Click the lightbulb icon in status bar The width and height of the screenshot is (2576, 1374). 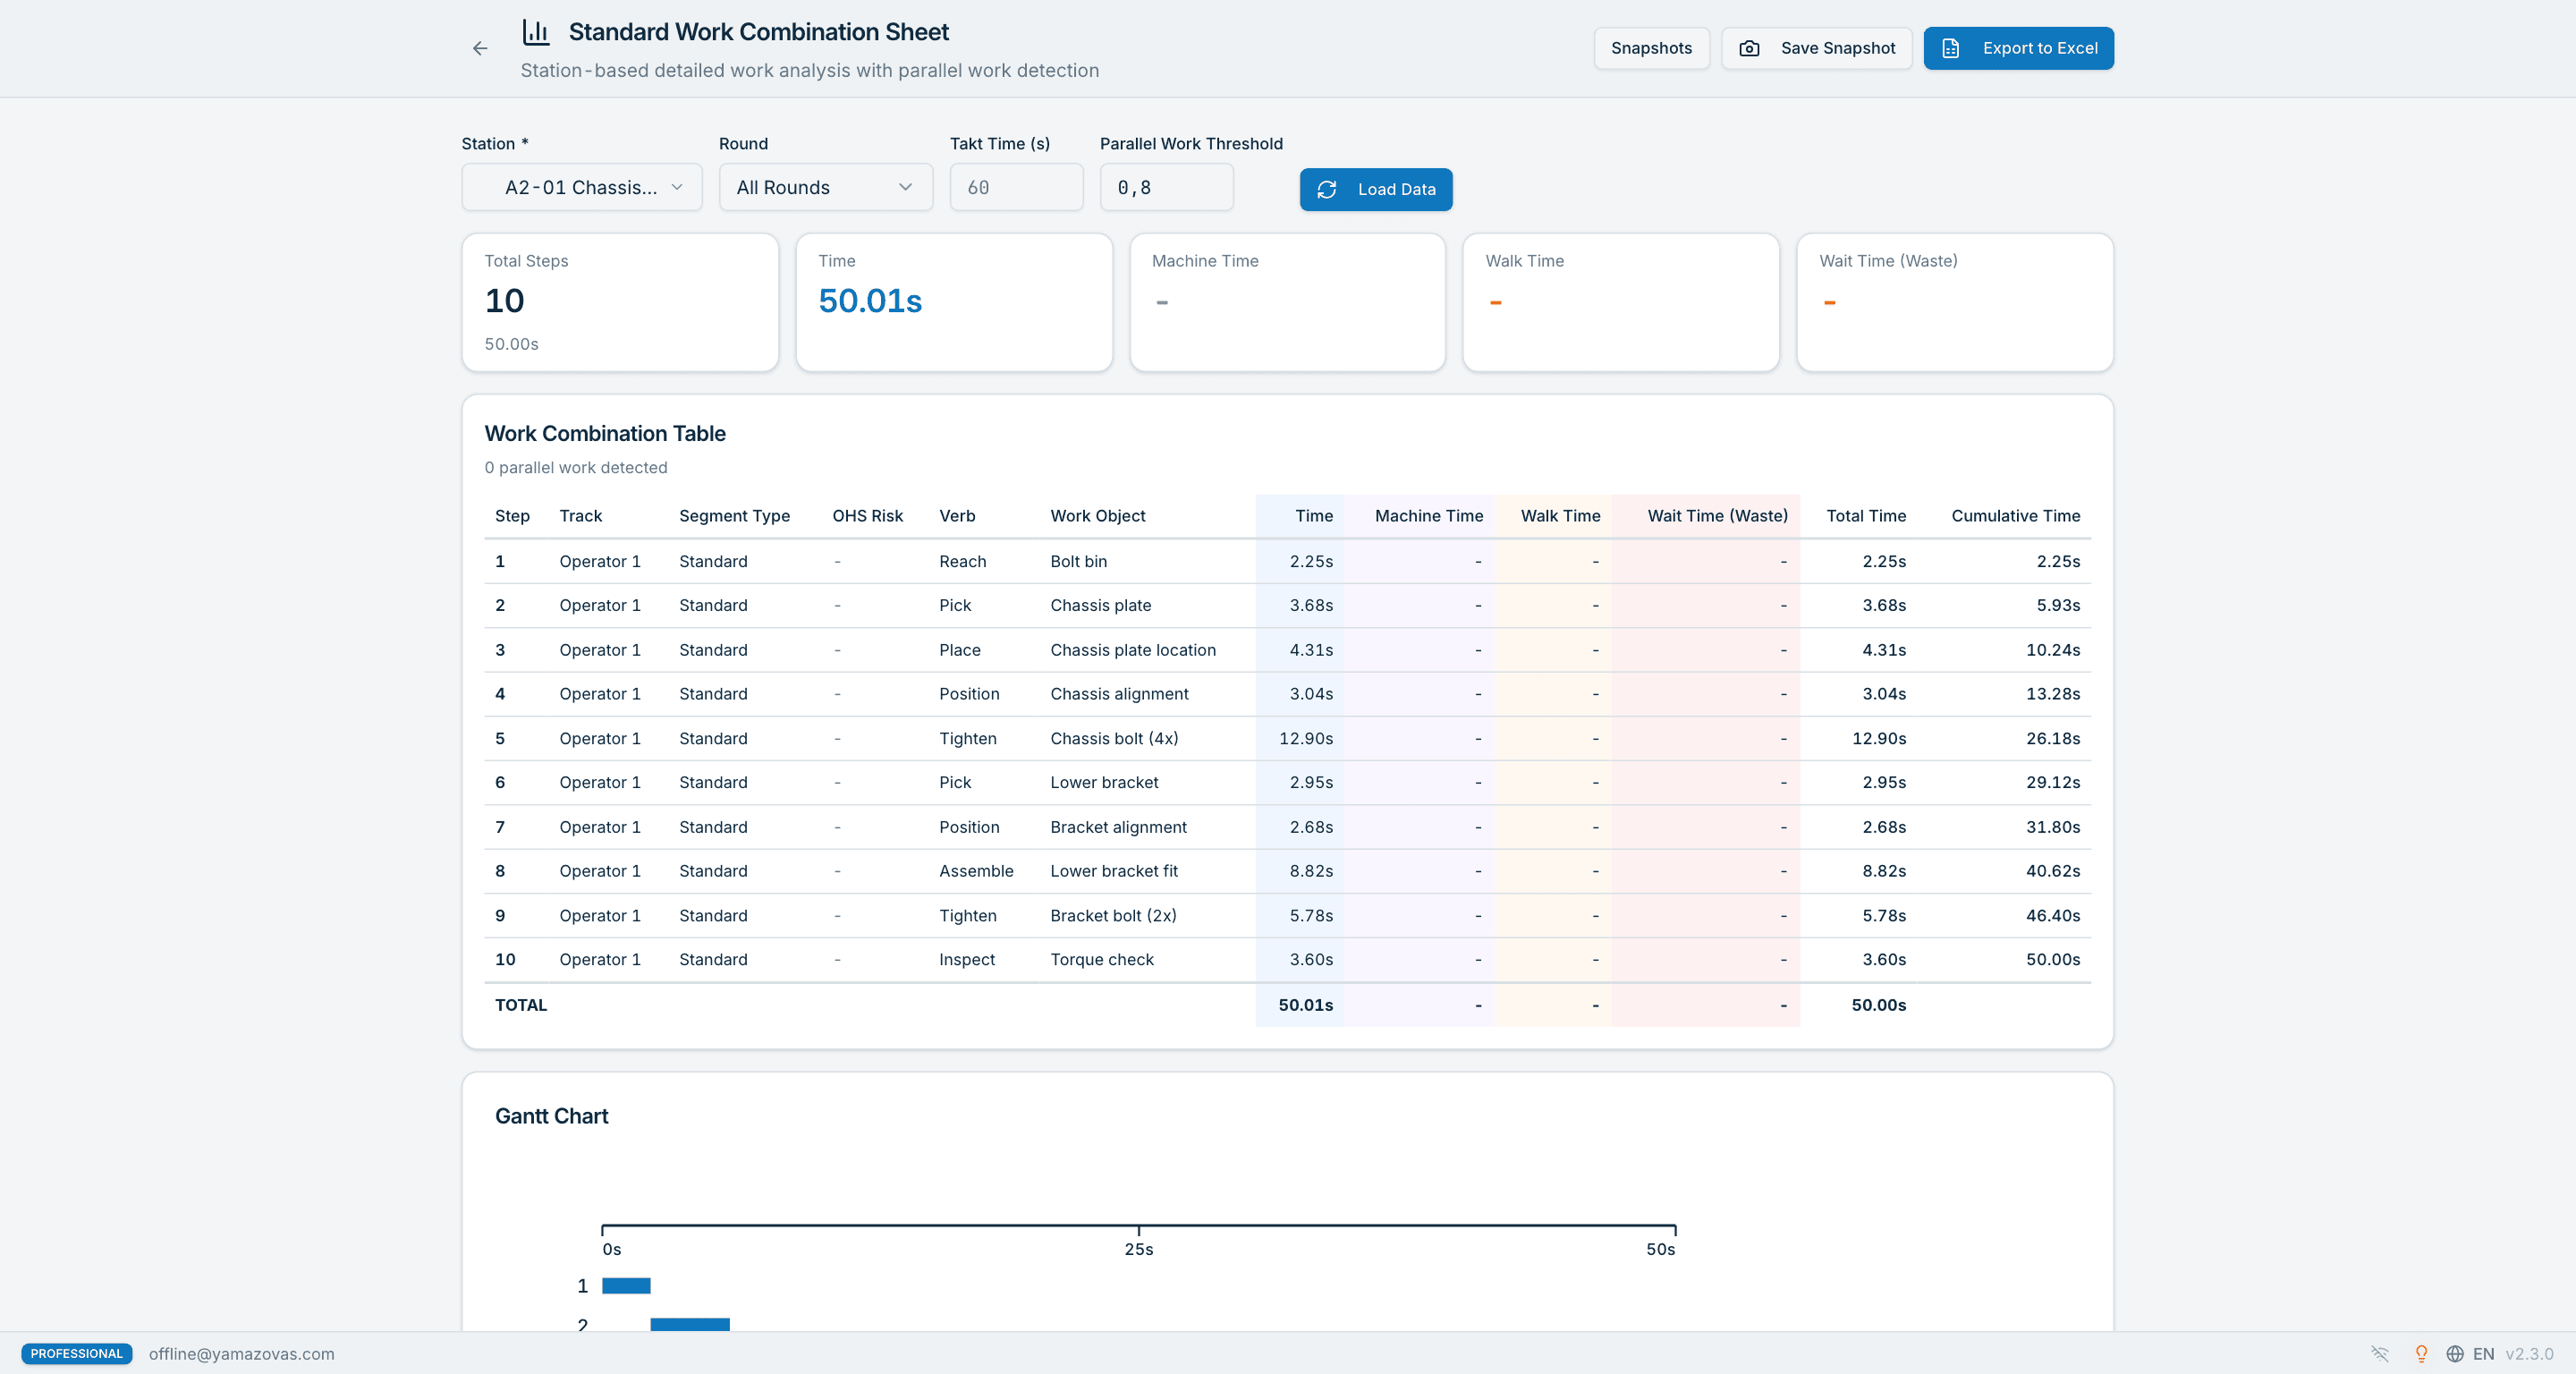(2421, 1353)
